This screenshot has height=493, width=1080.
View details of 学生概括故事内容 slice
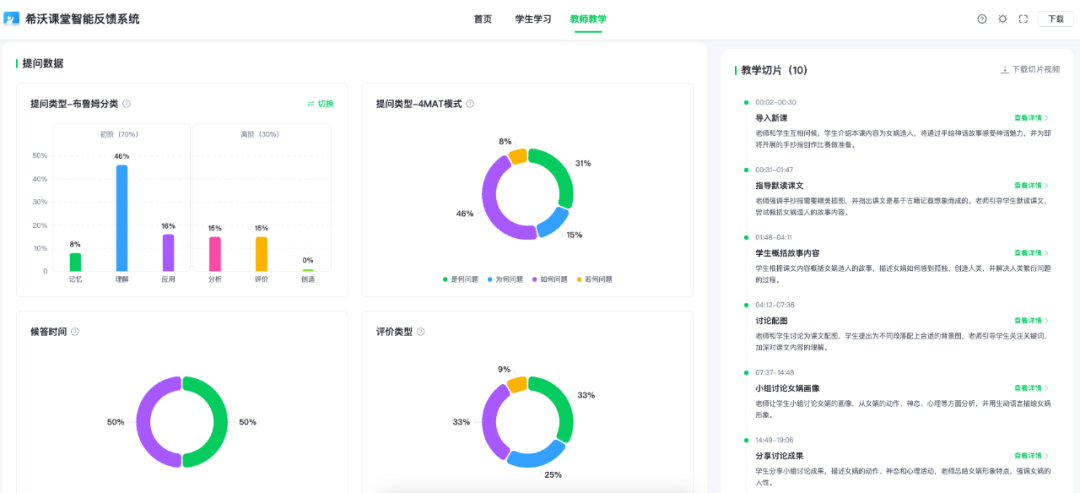1032,253
